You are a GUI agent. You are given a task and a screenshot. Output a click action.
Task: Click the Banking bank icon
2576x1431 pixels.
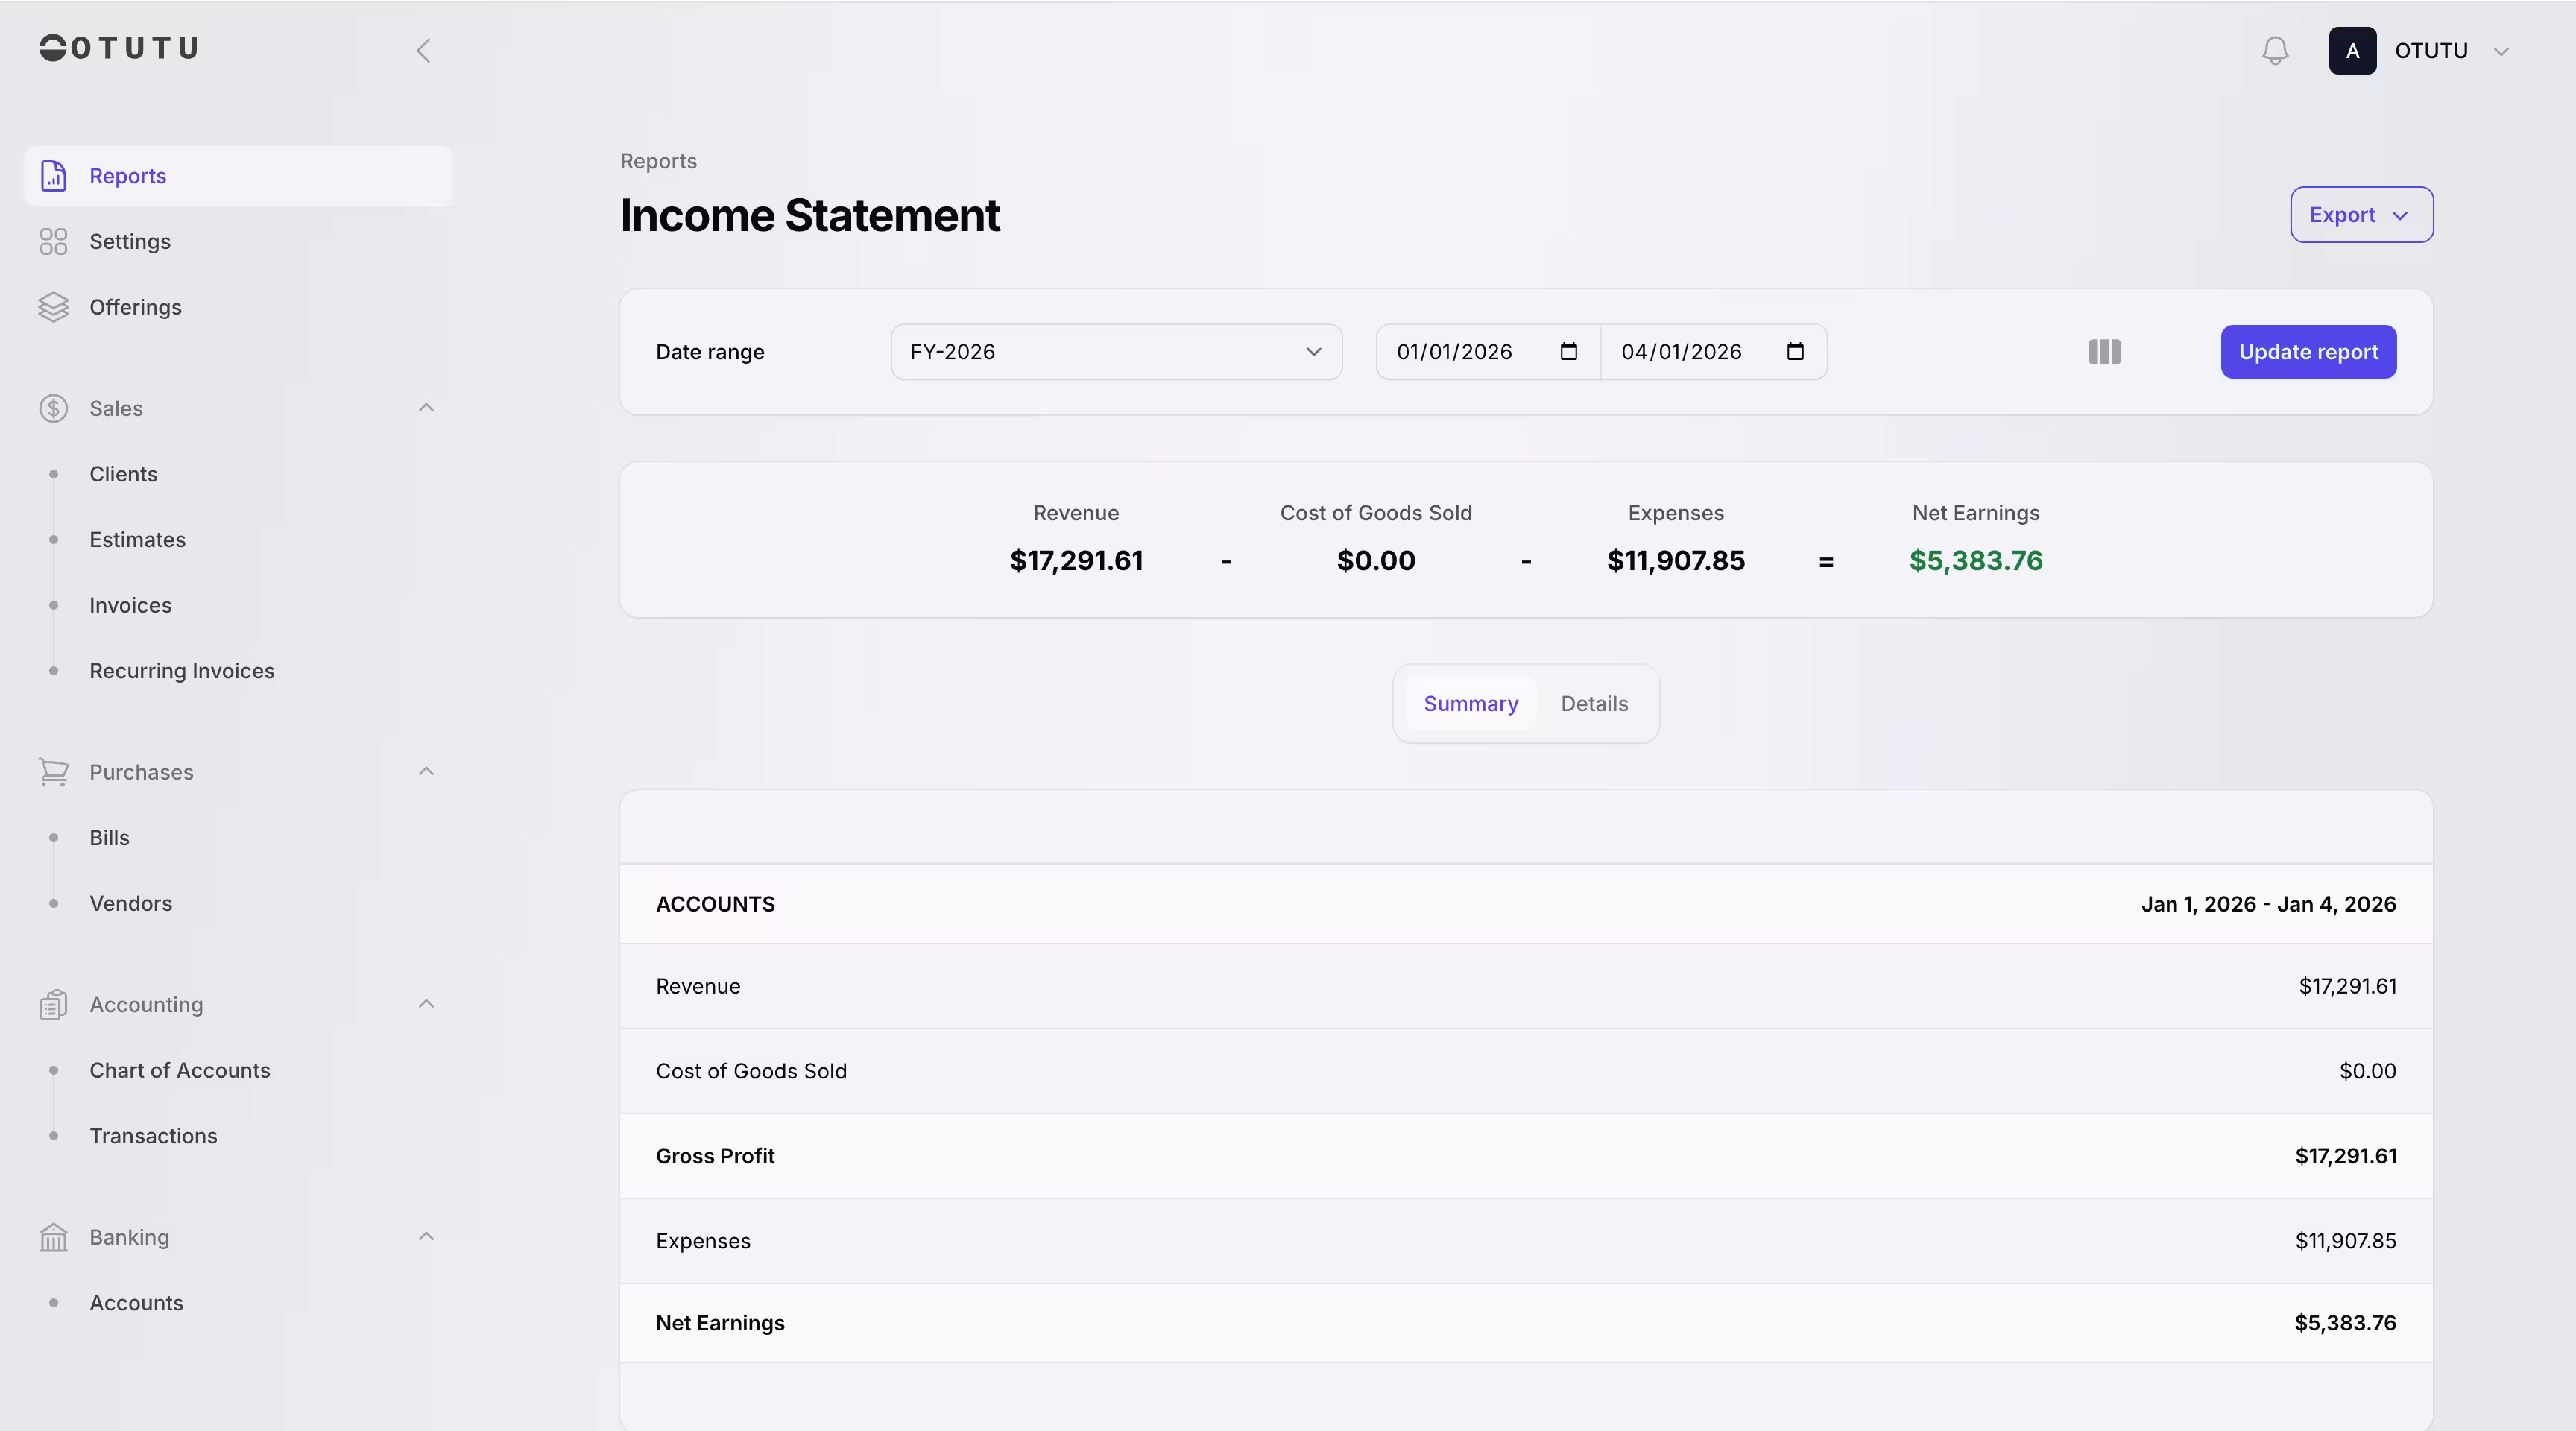(53, 1237)
